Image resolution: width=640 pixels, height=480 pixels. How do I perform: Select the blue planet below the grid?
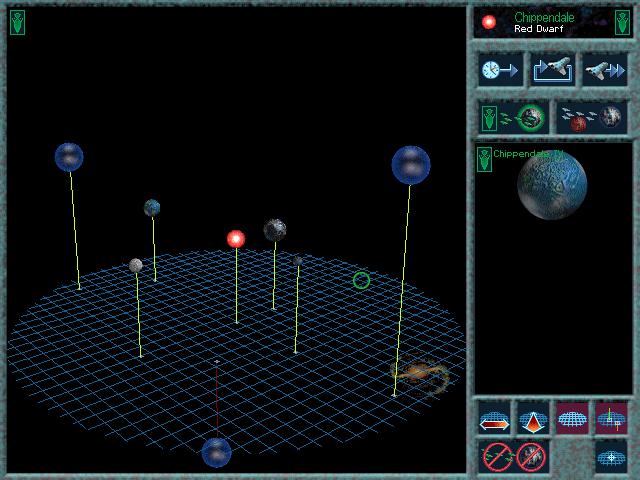point(216,453)
